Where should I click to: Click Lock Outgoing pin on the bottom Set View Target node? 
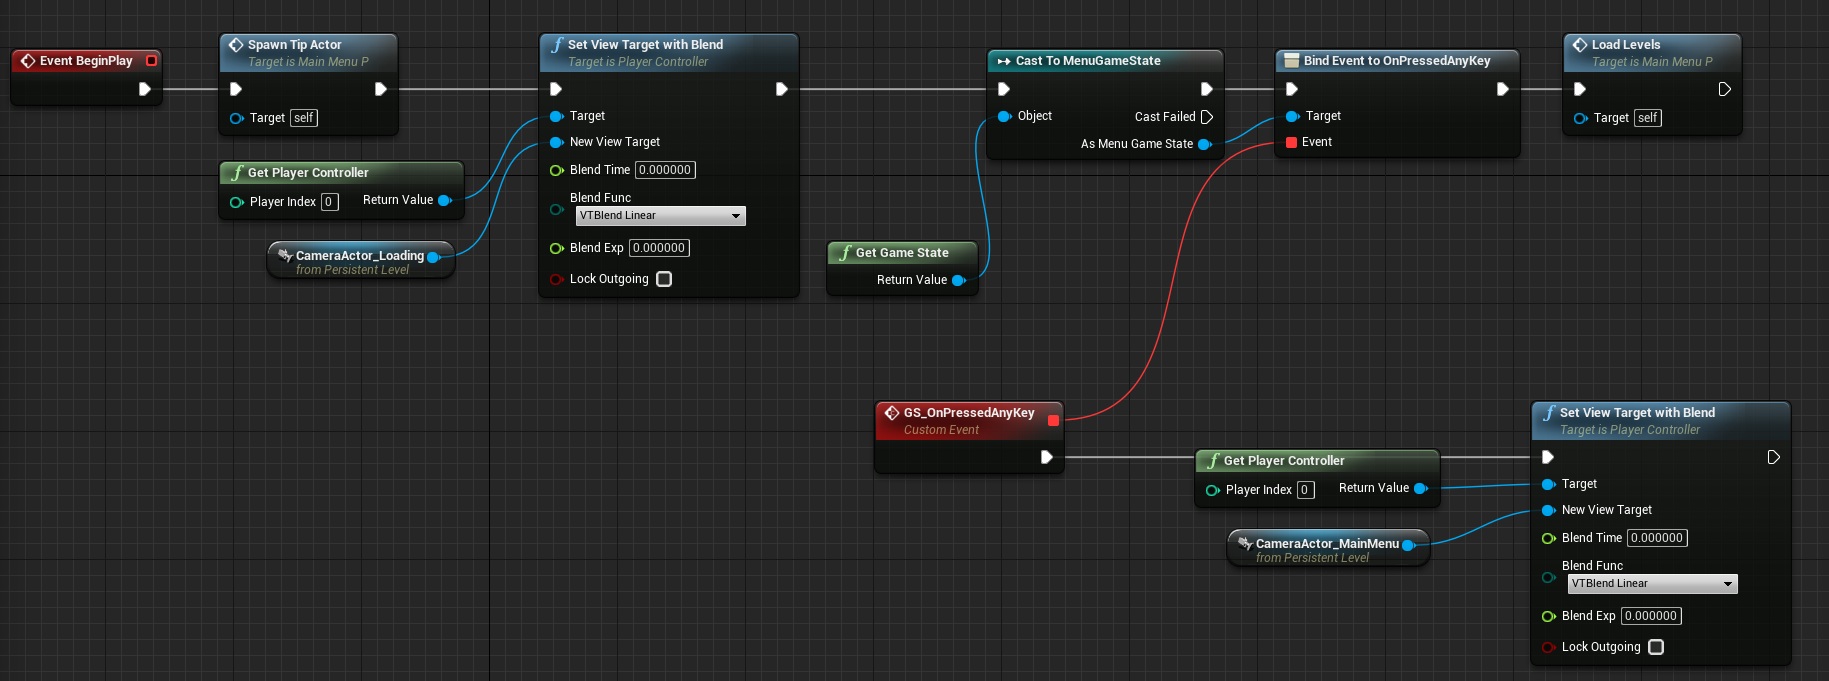[1549, 647]
